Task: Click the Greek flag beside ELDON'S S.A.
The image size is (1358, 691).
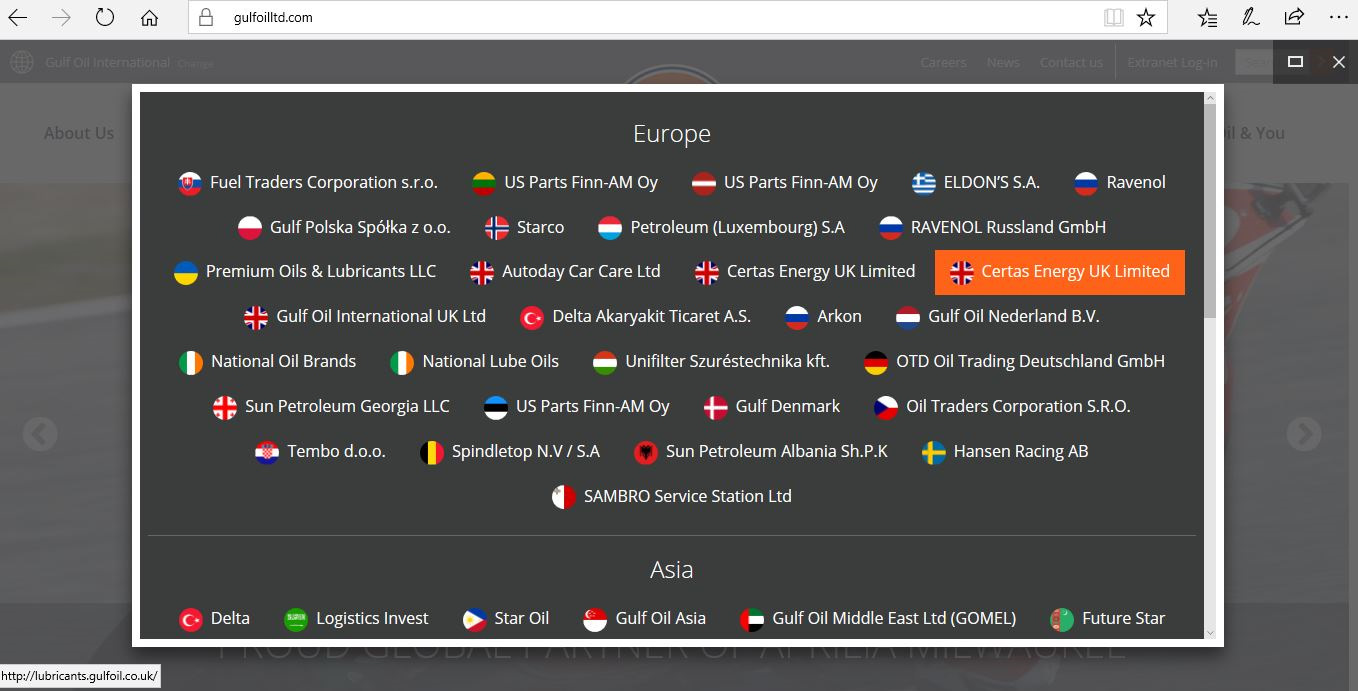Action: pyautogui.click(x=924, y=183)
